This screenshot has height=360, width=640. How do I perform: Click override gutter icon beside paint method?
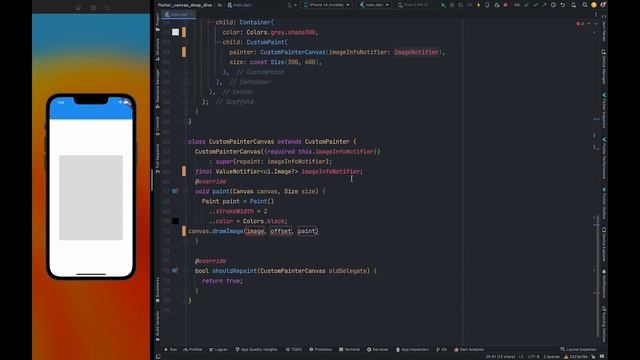point(175,191)
